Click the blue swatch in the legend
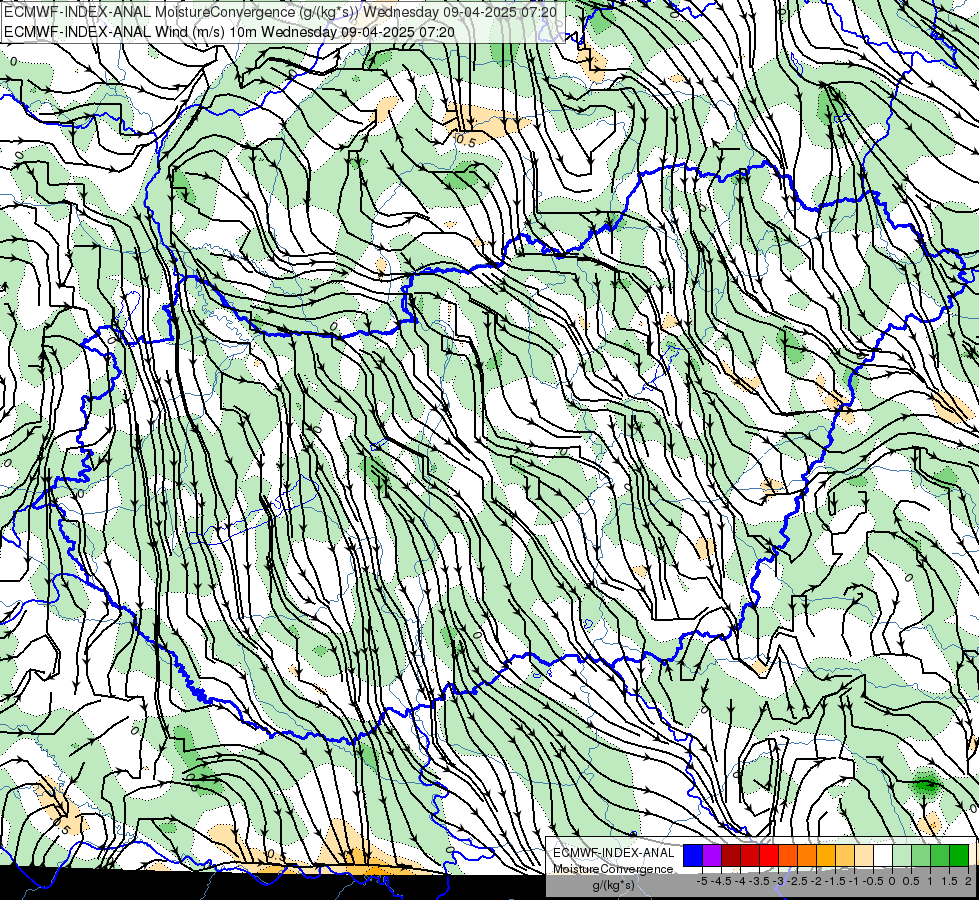 [x=693, y=856]
